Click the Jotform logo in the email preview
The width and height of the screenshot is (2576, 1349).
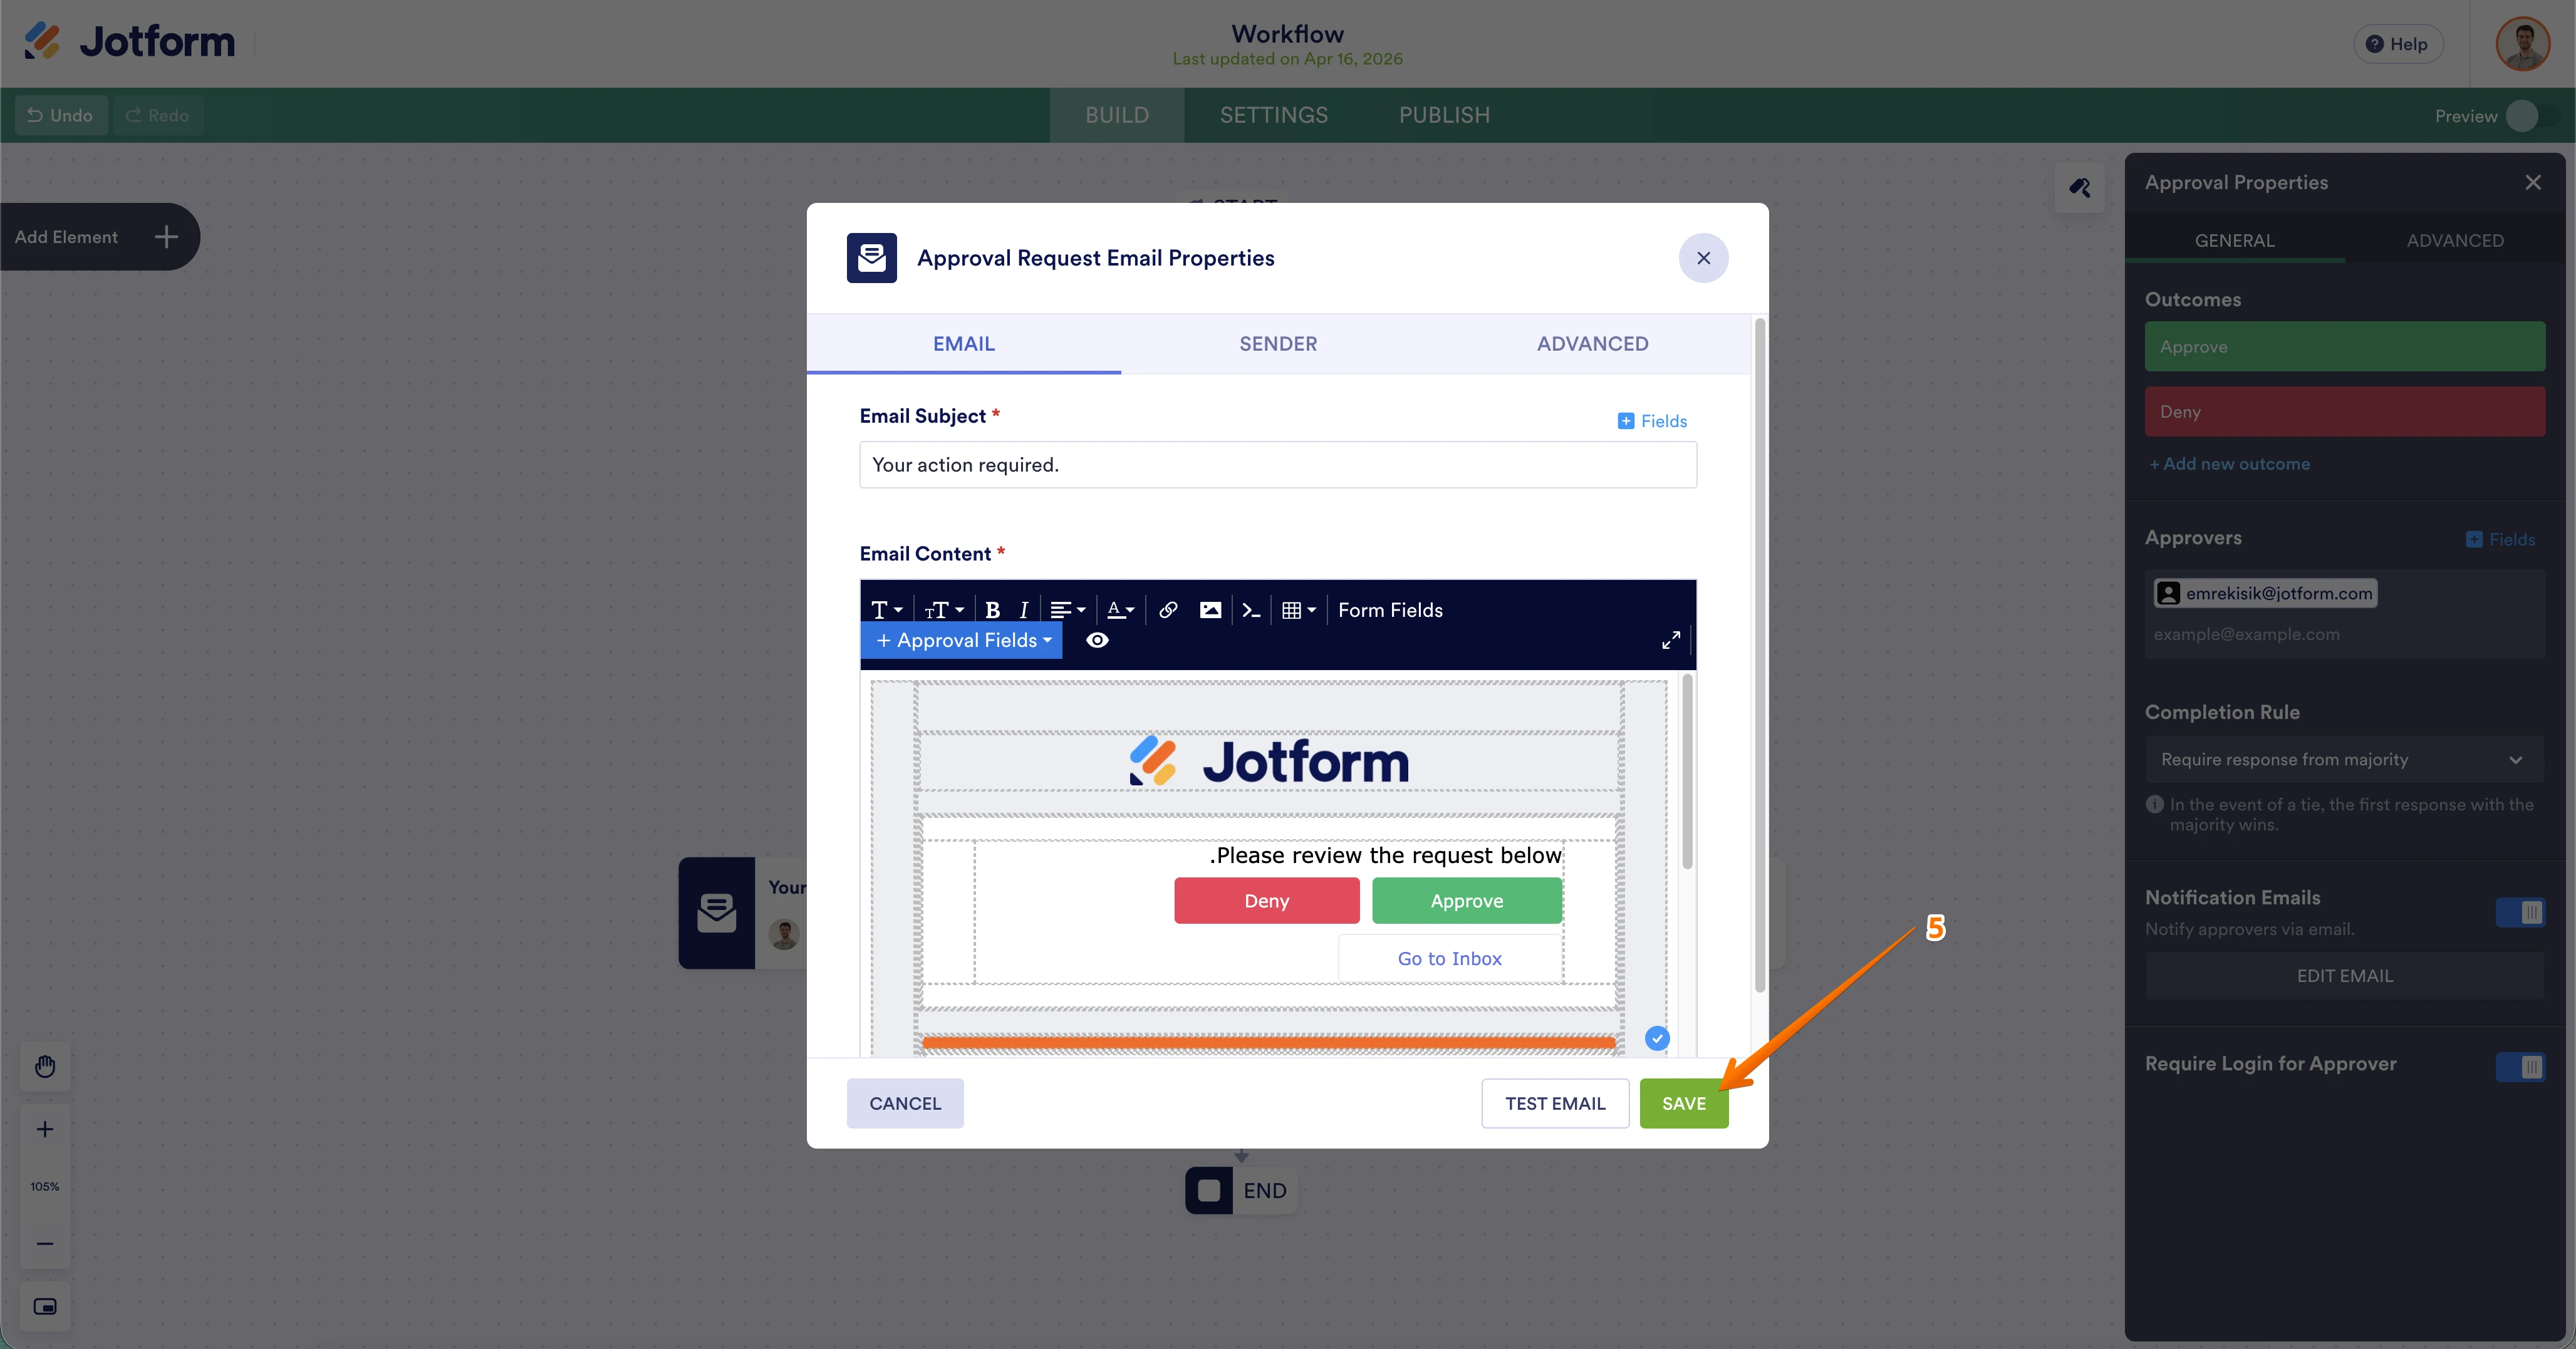(x=1269, y=762)
